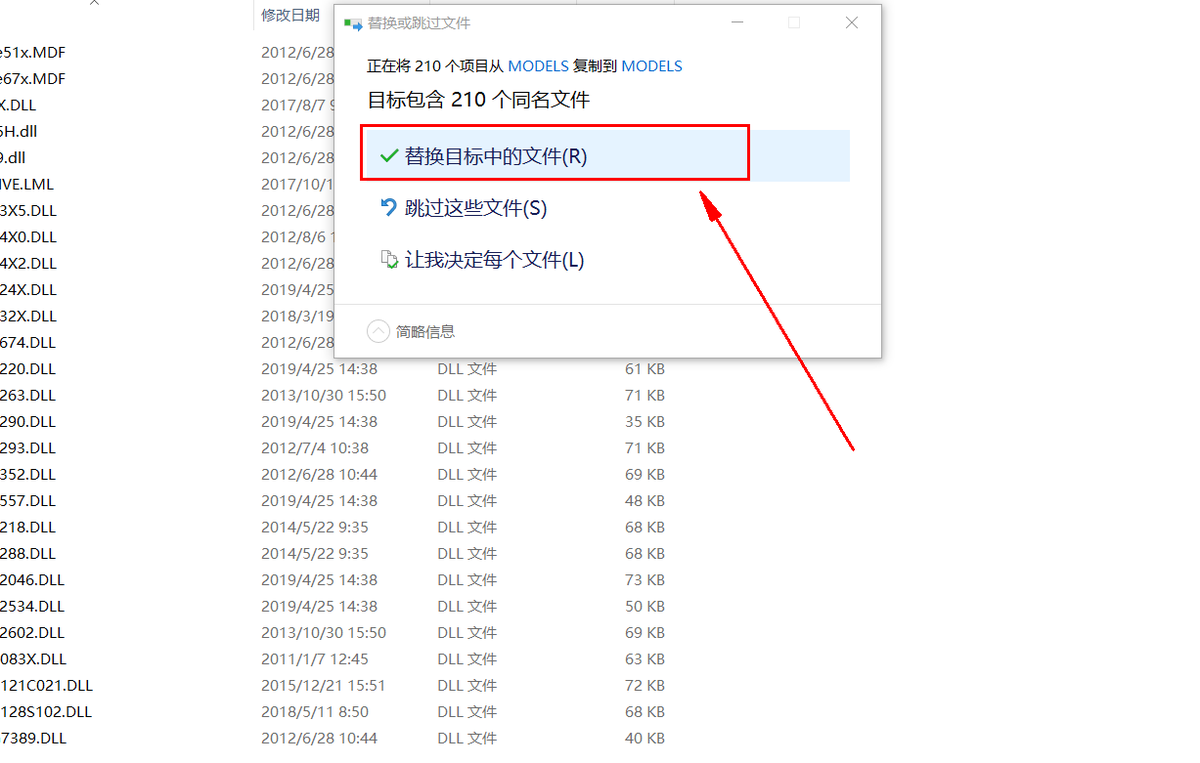Select file 7389.DLL in the list
This screenshot has height=763, width=1200.
33,738
